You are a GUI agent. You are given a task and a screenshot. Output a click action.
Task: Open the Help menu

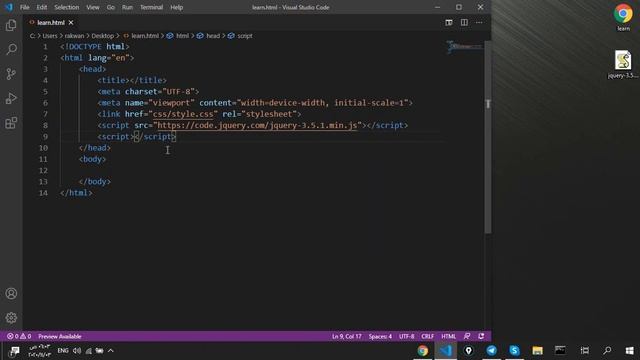tap(176, 7)
